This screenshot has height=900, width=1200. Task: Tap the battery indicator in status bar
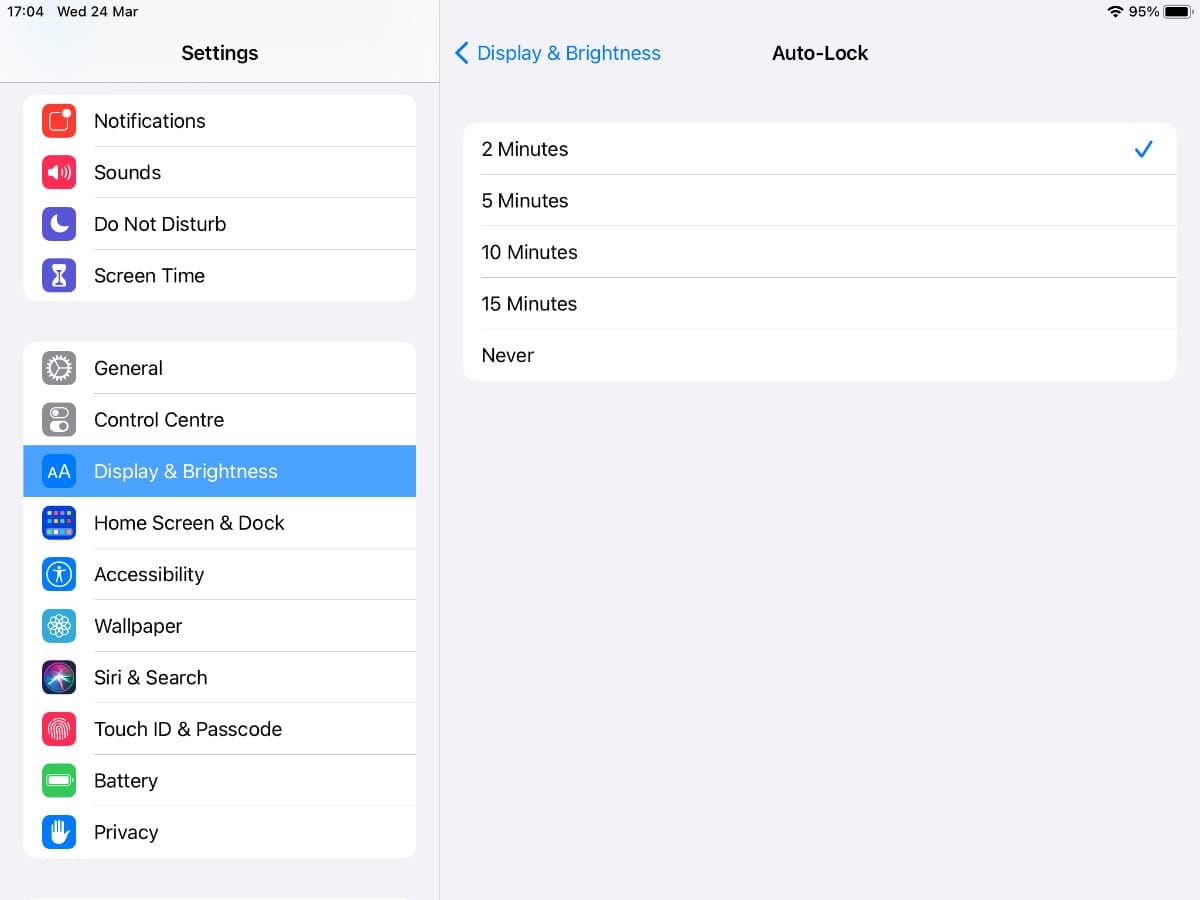[x=1177, y=12]
